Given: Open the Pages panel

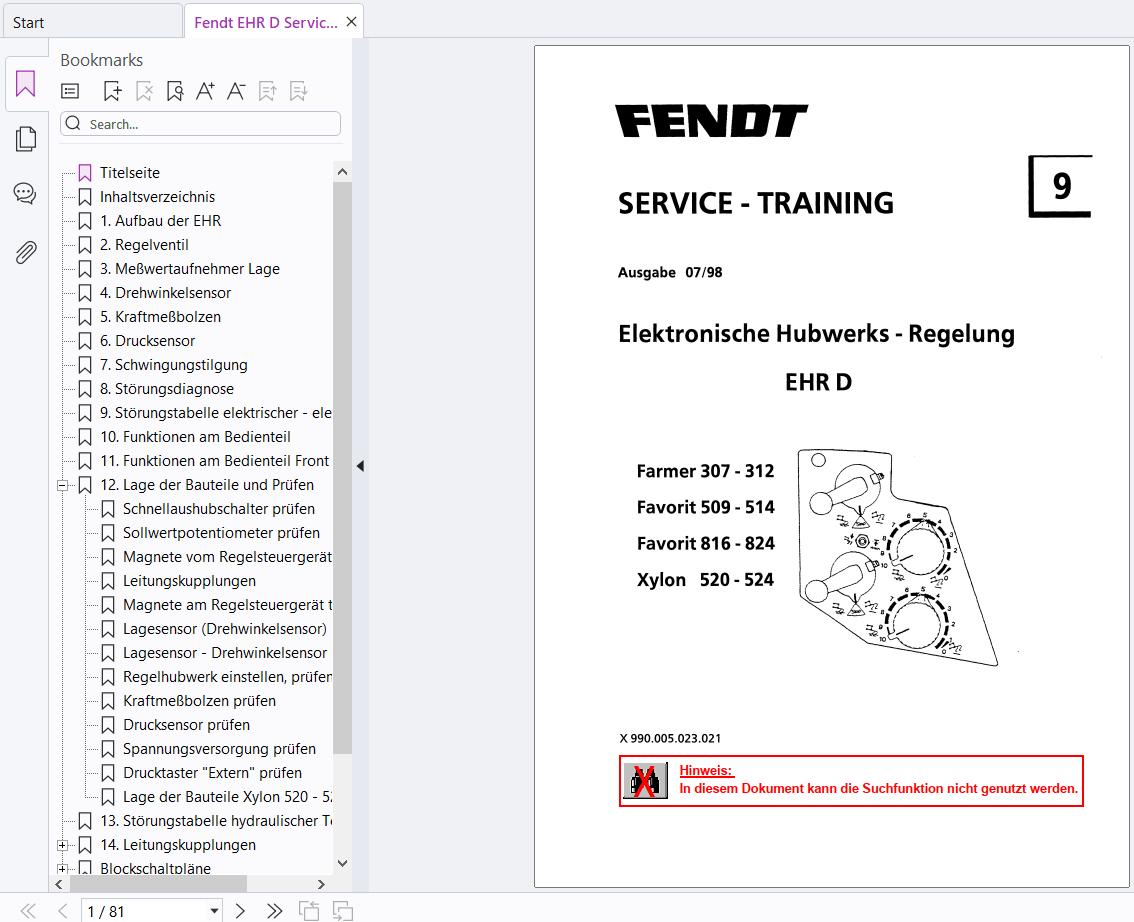Looking at the screenshot, I should pyautogui.click(x=25, y=138).
